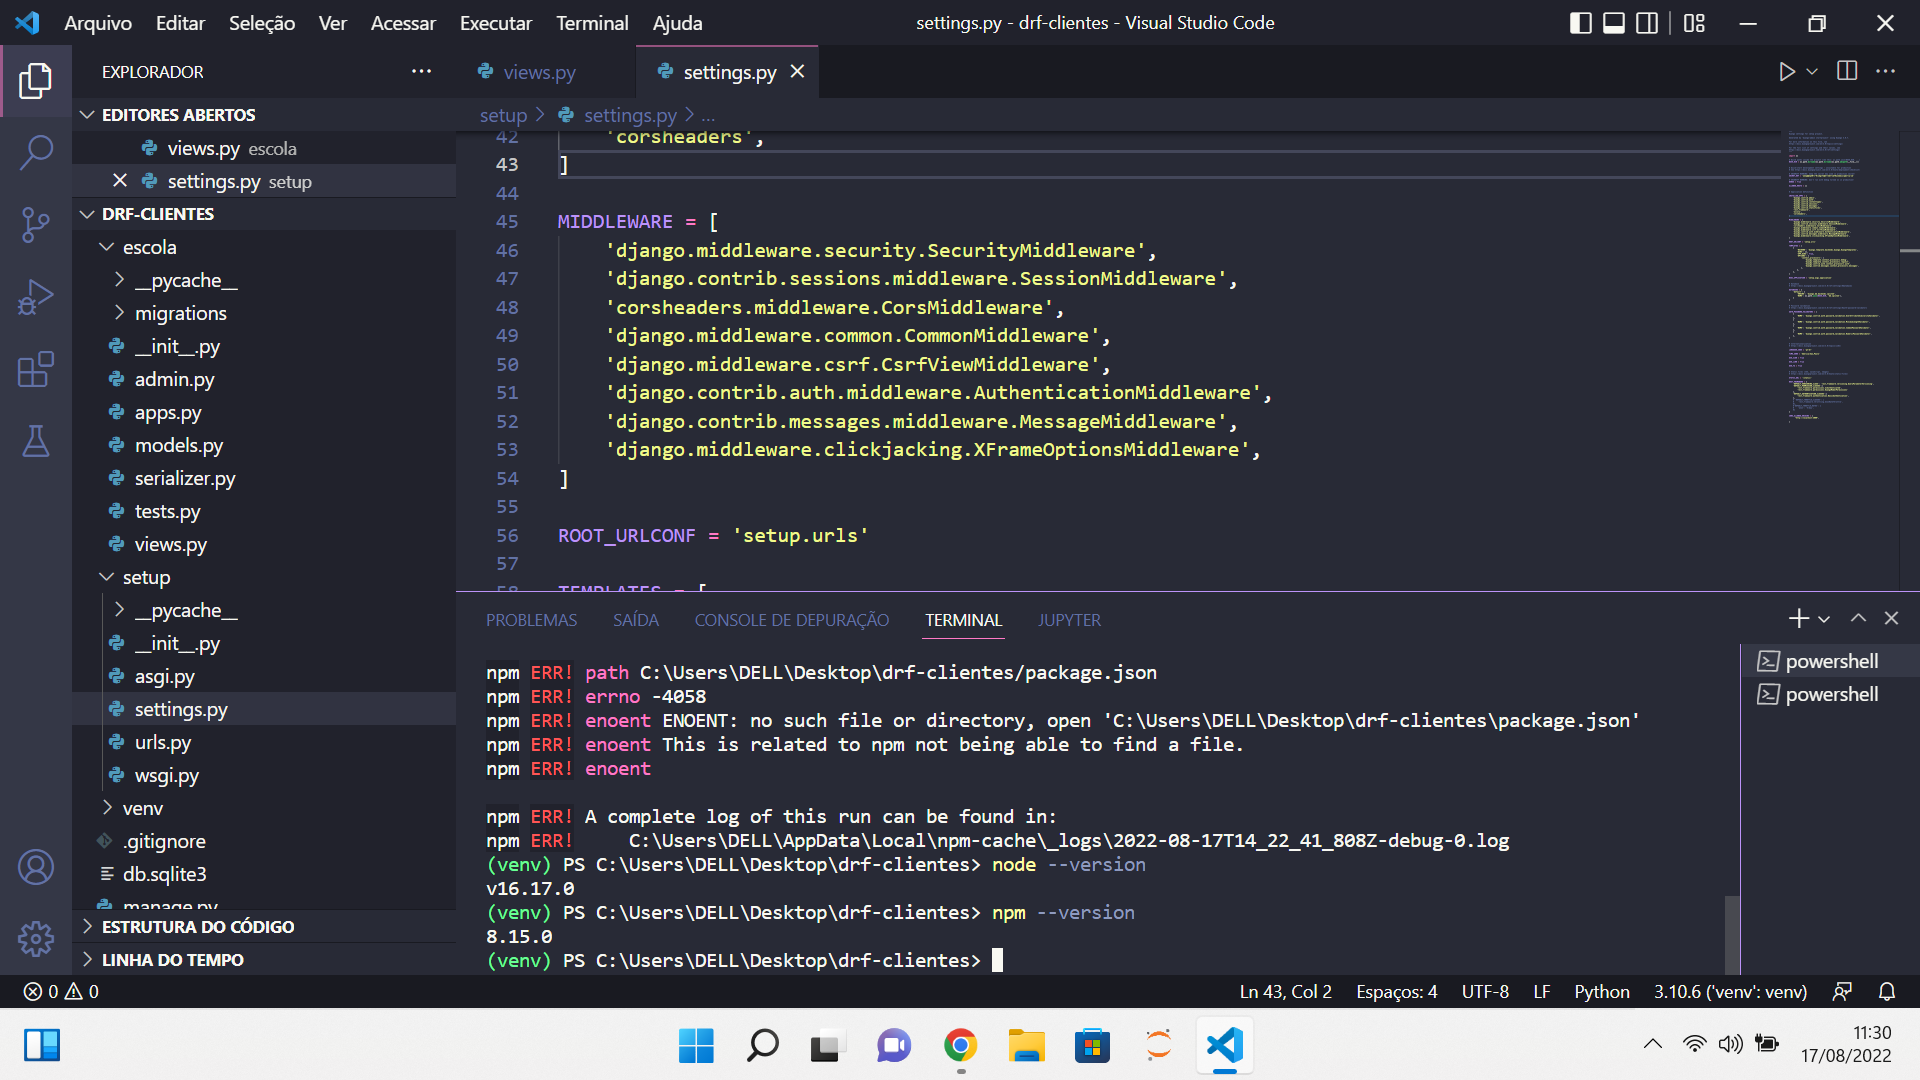Switch to the Problemas panel tab
The width and height of the screenshot is (1920, 1080).
[532, 620]
